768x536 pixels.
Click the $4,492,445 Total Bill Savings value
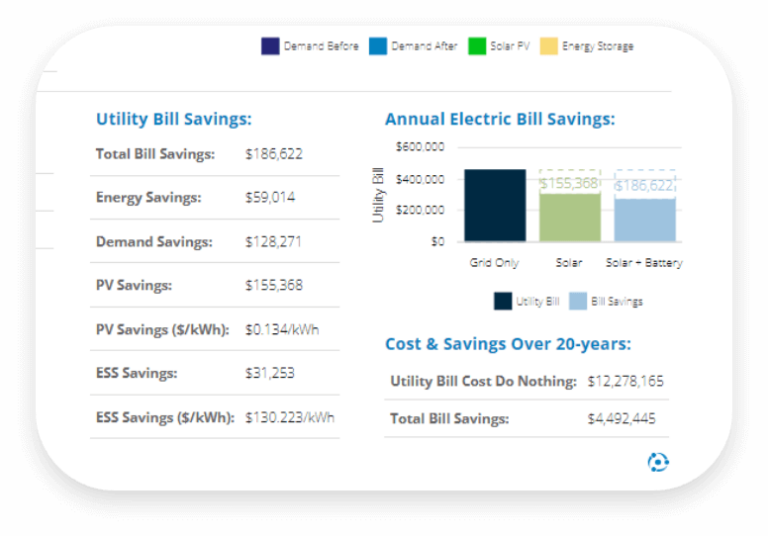(621, 419)
